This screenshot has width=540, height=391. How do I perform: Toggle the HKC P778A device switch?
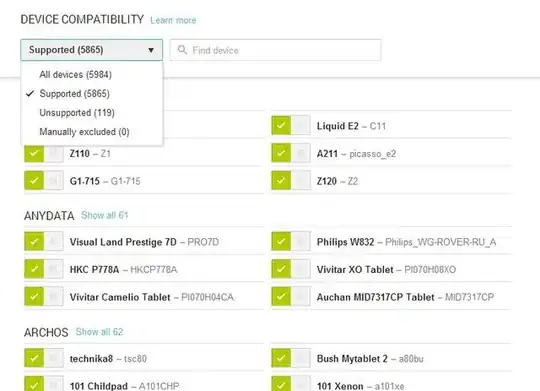pos(44,269)
